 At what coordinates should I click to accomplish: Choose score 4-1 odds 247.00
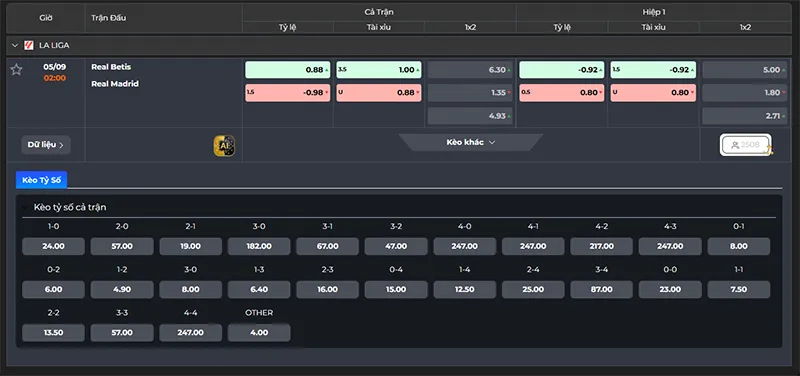click(x=533, y=246)
